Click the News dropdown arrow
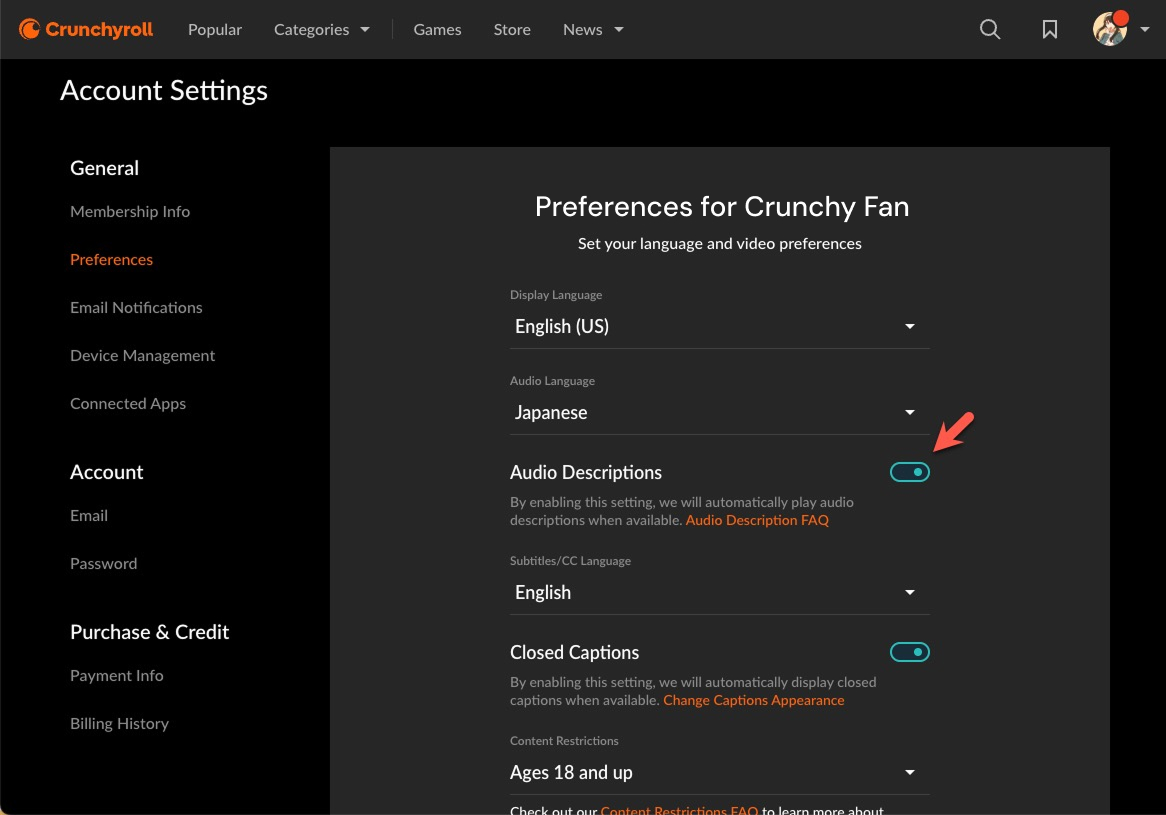 tap(618, 30)
